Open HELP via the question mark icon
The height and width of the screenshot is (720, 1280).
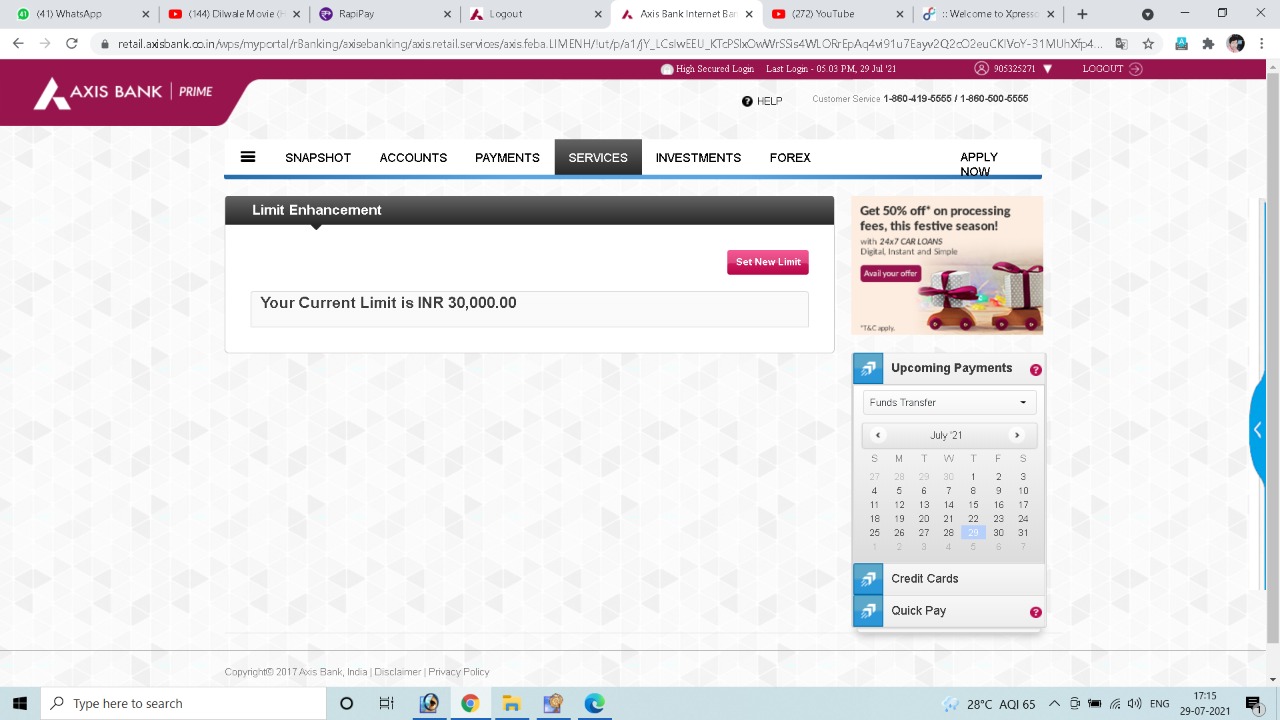[746, 100]
